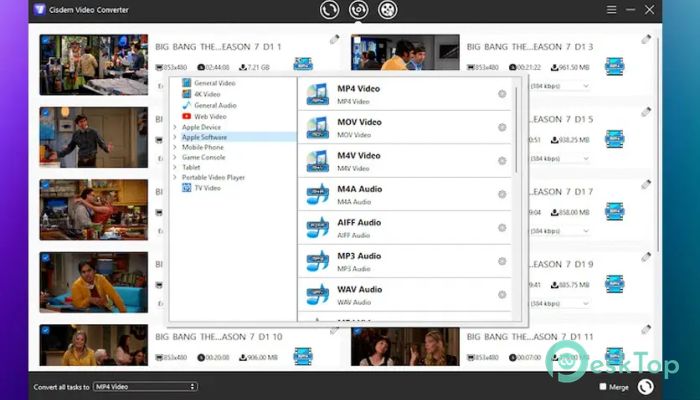Open settings gear for MOV Video format
700x400 pixels.
pyautogui.click(x=502, y=127)
